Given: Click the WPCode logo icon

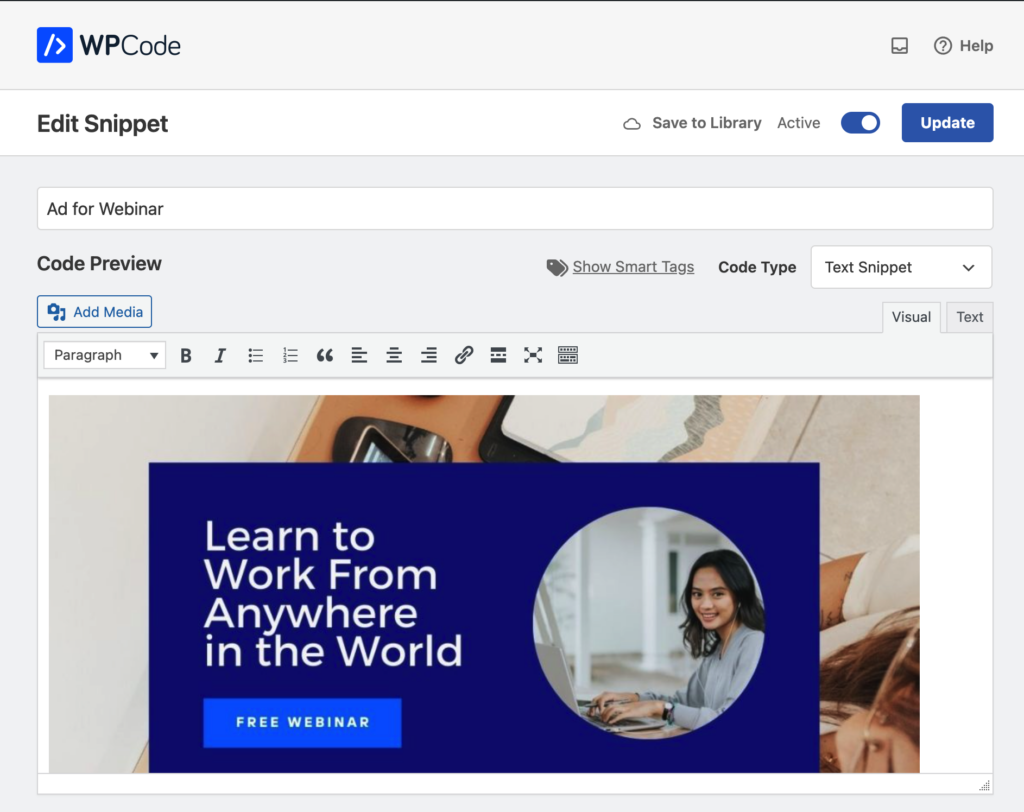Looking at the screenshot, I should [x=54, y=45].
